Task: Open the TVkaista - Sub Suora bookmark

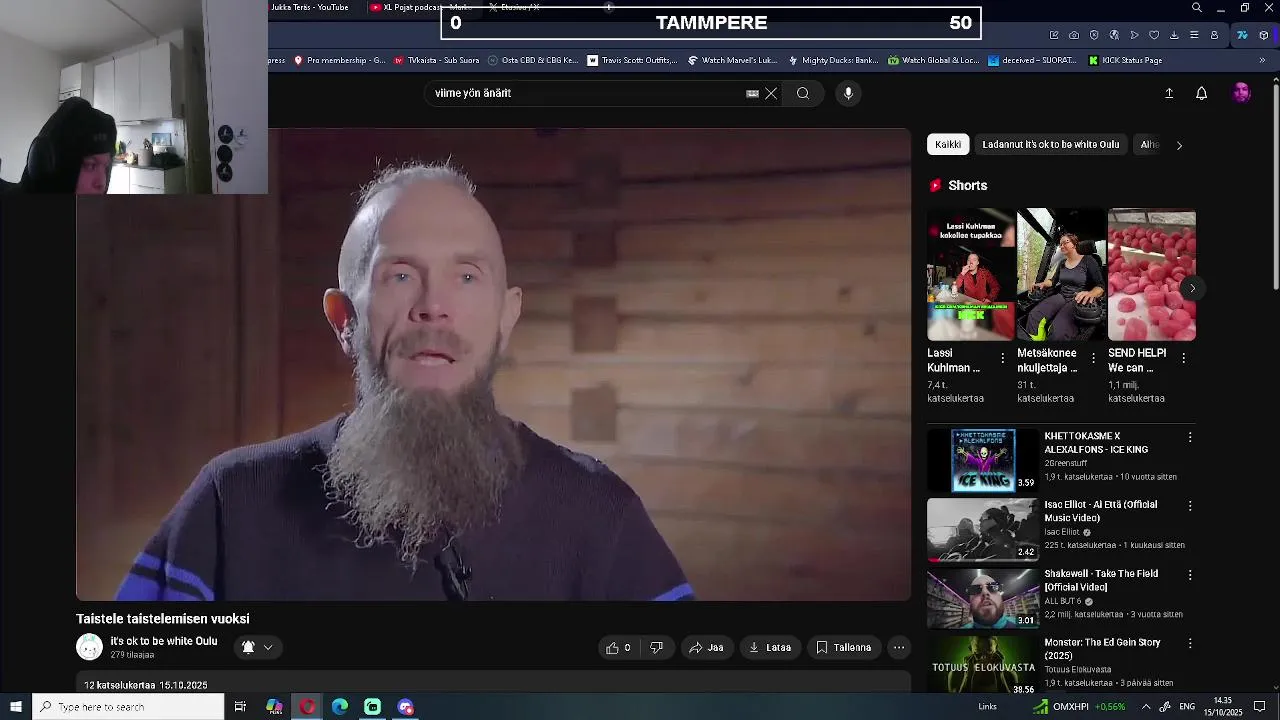Action: click(x=436, y=60)
